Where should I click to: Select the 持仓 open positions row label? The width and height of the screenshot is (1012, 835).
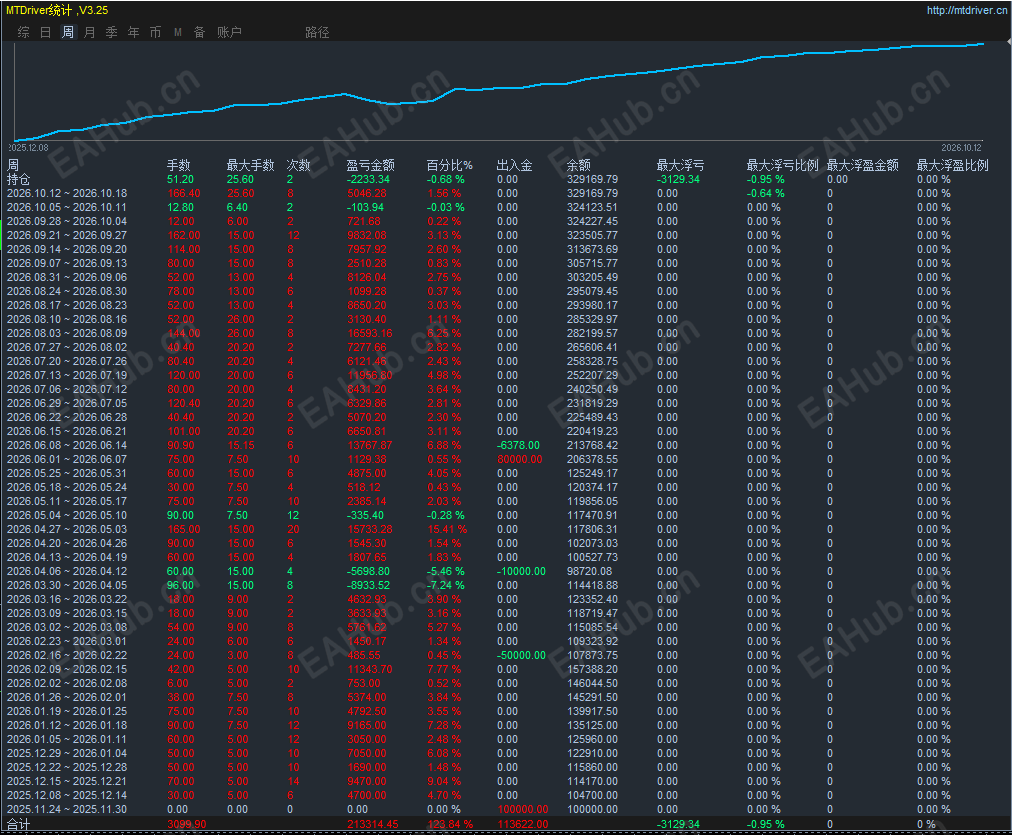19,179
